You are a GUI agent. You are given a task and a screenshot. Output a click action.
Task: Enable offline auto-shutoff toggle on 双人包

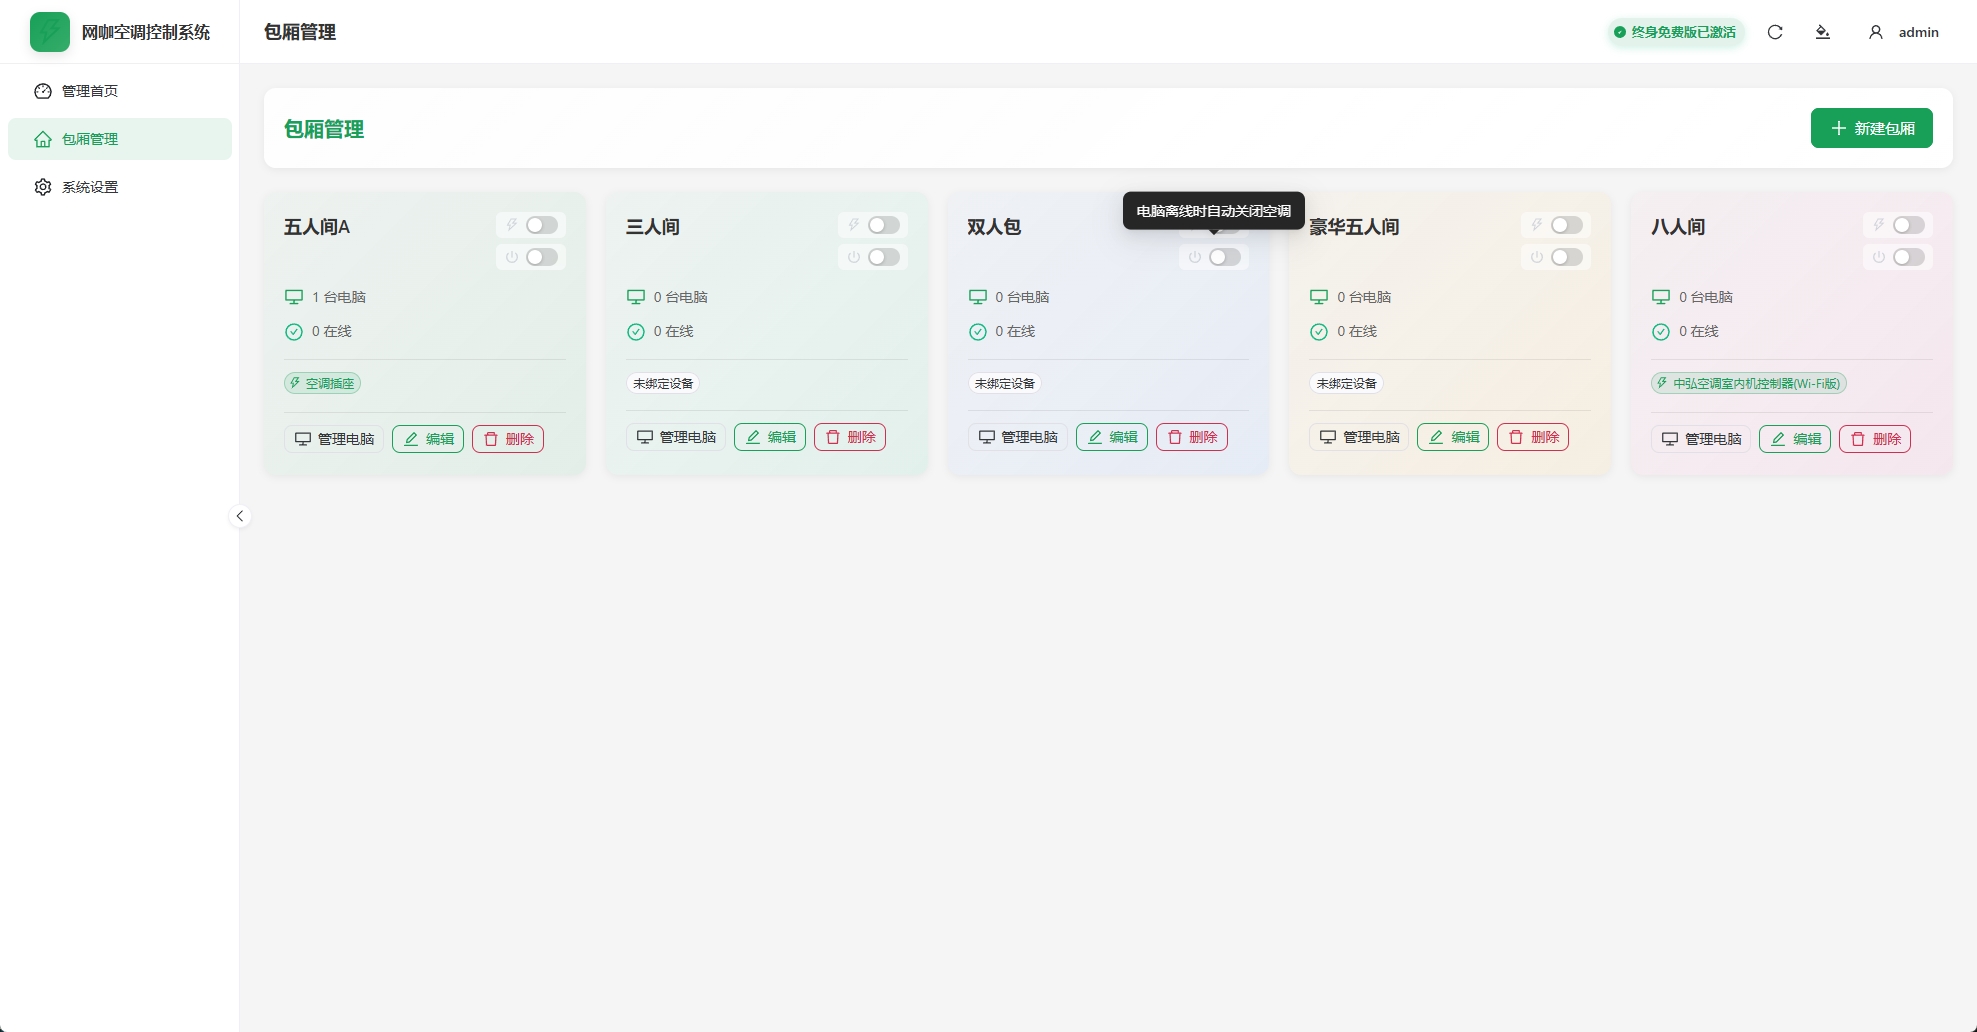1224,257
